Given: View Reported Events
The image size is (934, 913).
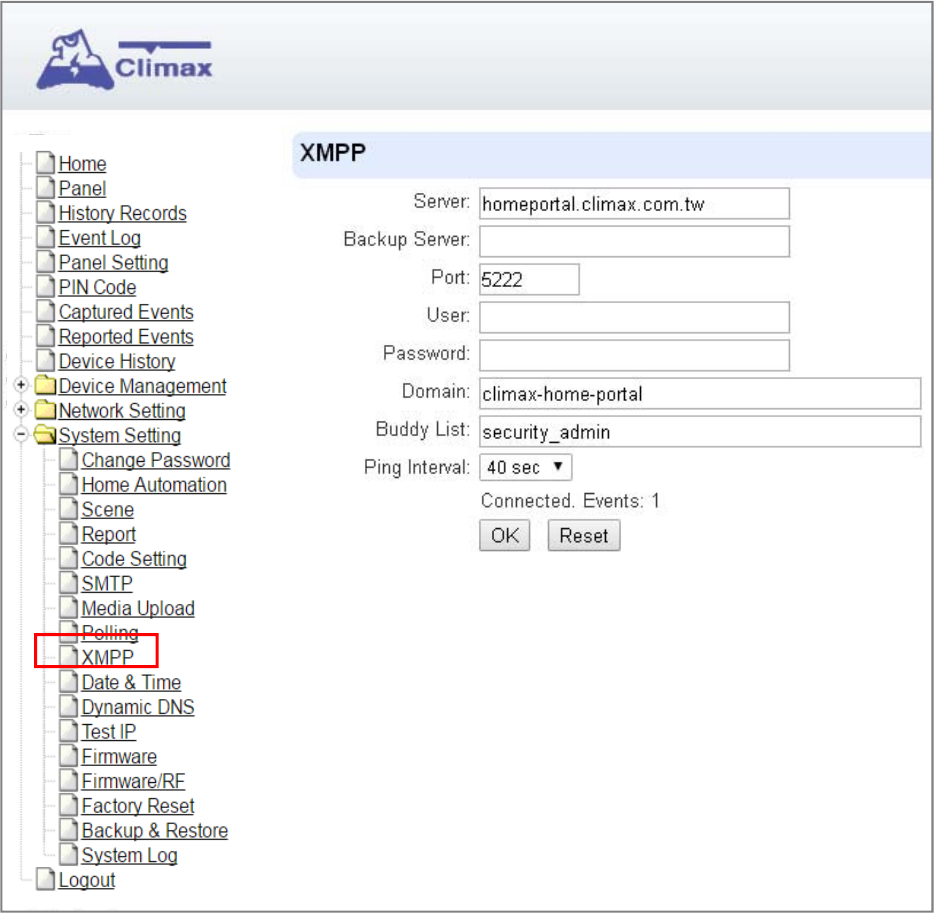Looking at the screenshot, I should (x=126, y=337).
